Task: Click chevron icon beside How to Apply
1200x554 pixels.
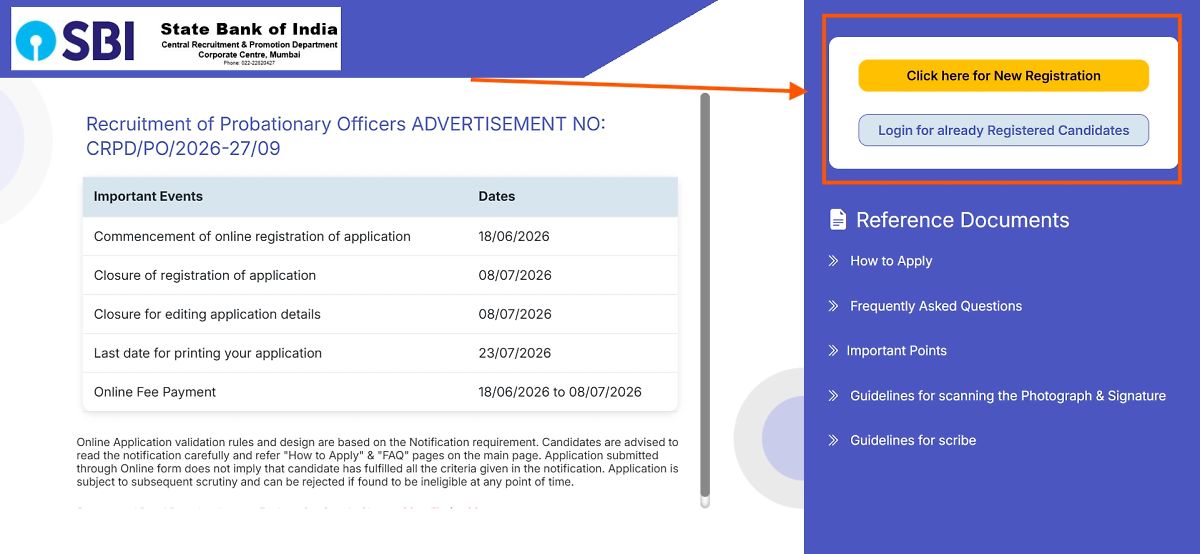Action: tap(833, 261)
